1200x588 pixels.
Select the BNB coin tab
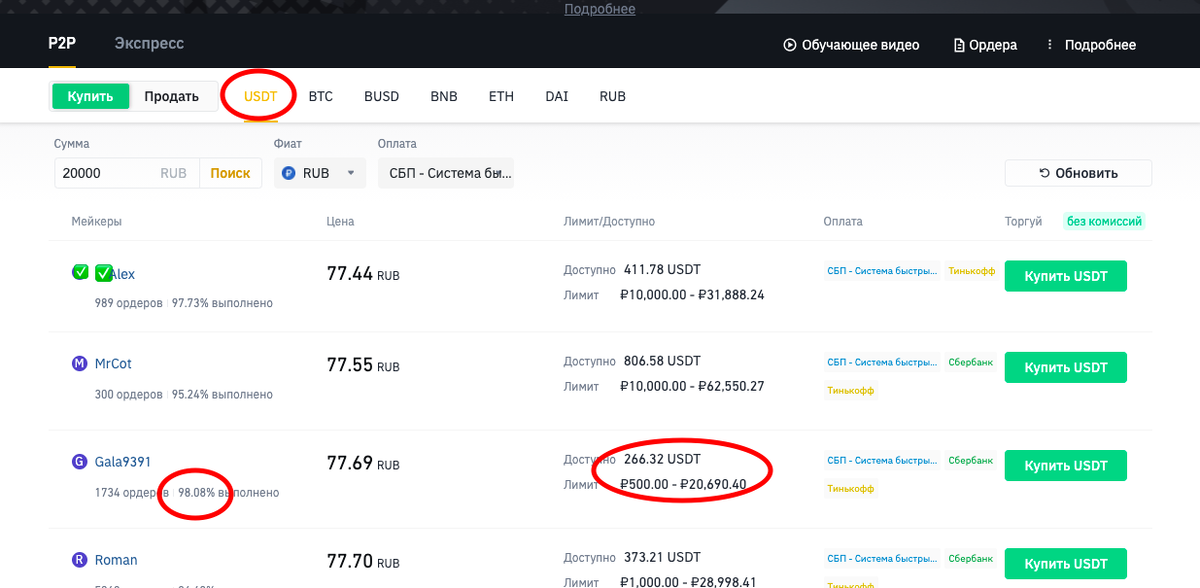tap(444, 97)
